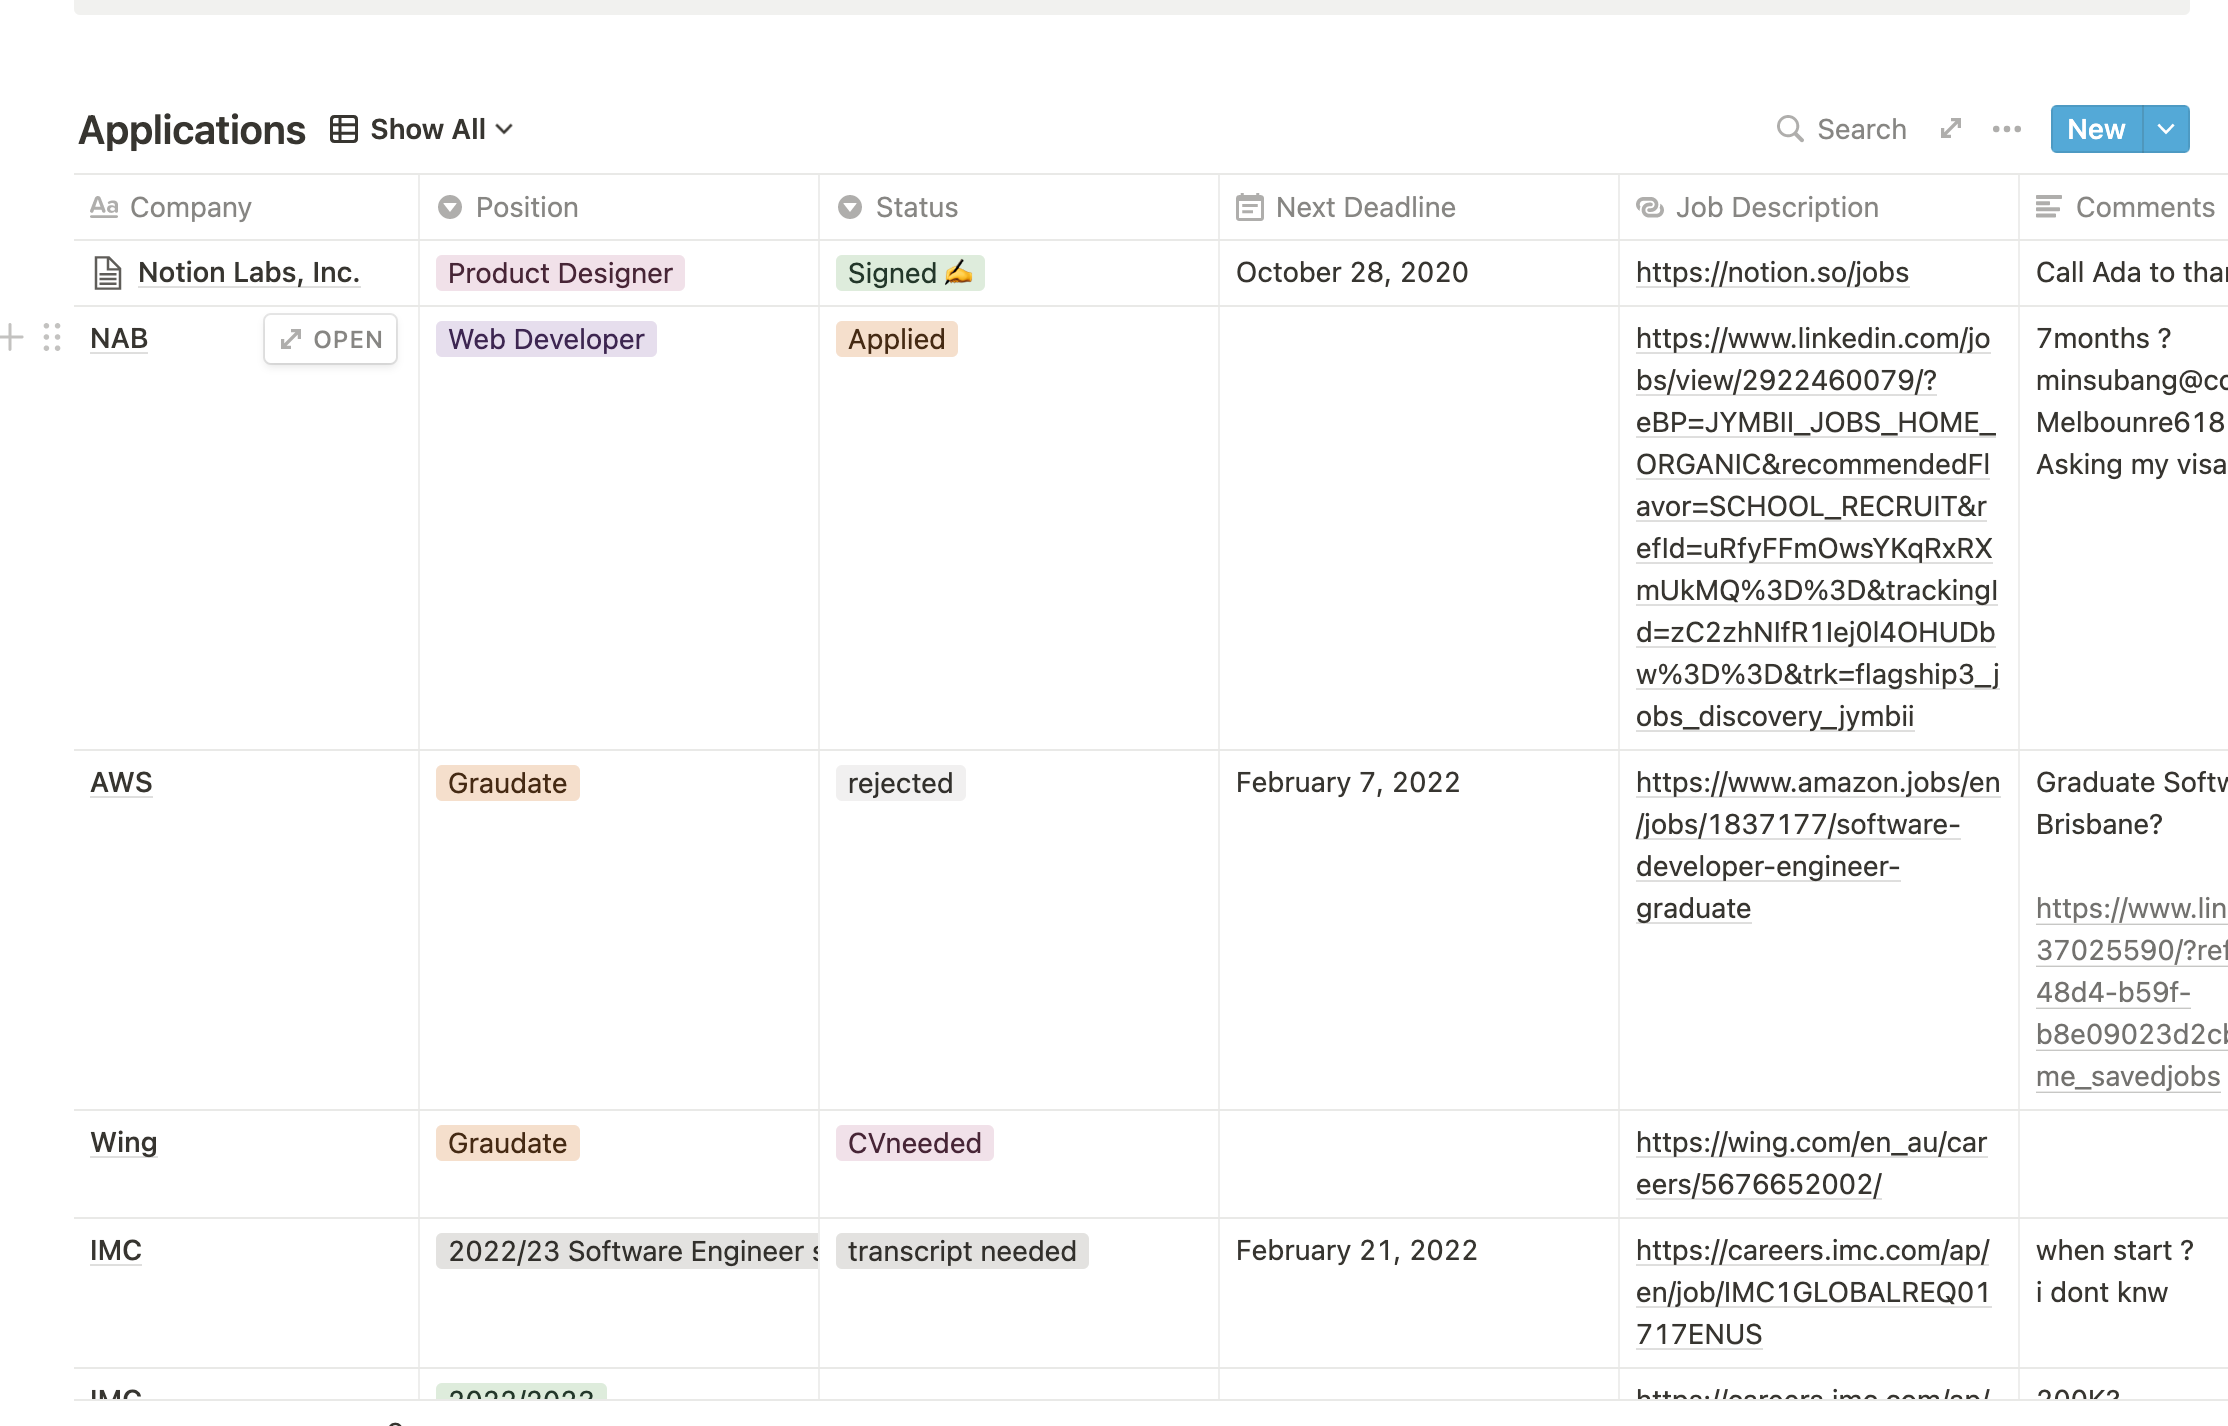Click the Position column select icon

450,207
